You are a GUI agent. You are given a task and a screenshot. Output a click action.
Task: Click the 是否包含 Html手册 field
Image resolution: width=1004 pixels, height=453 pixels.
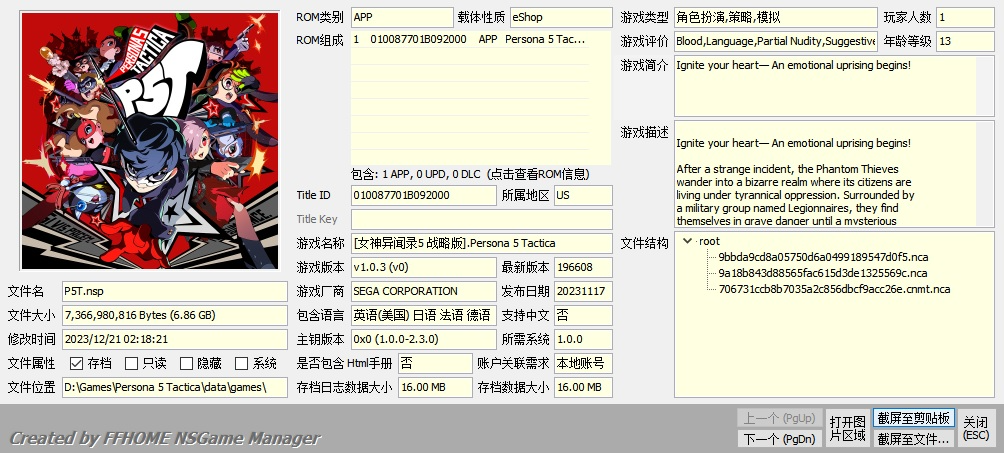(435, 363)
